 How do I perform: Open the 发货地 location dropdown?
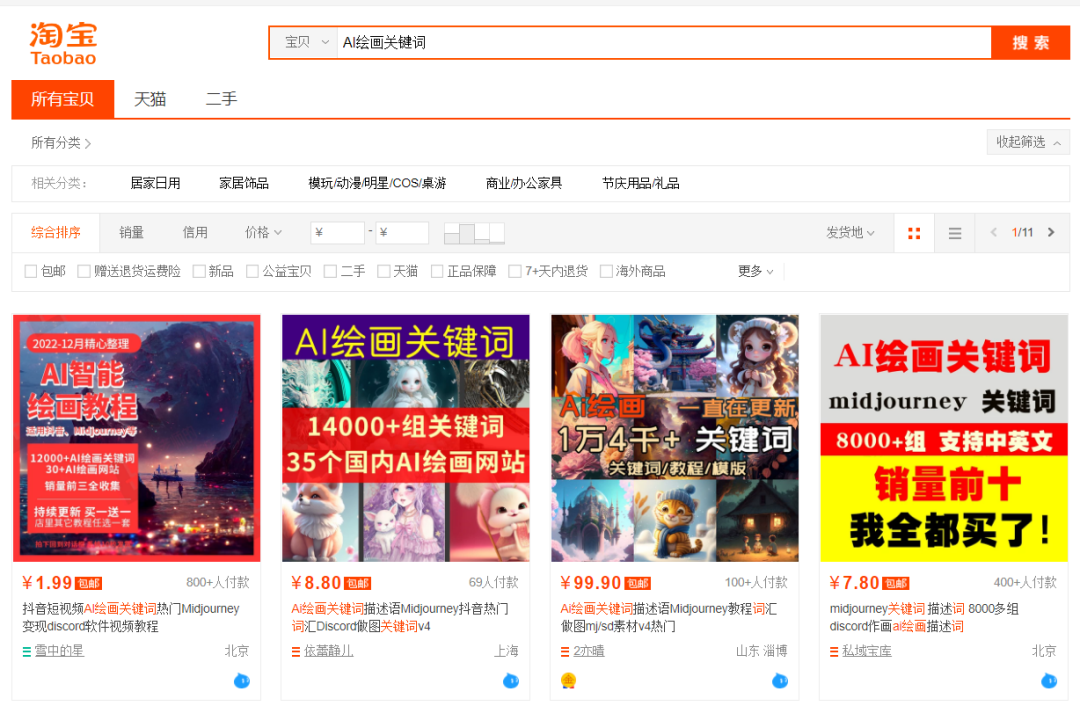850,232
